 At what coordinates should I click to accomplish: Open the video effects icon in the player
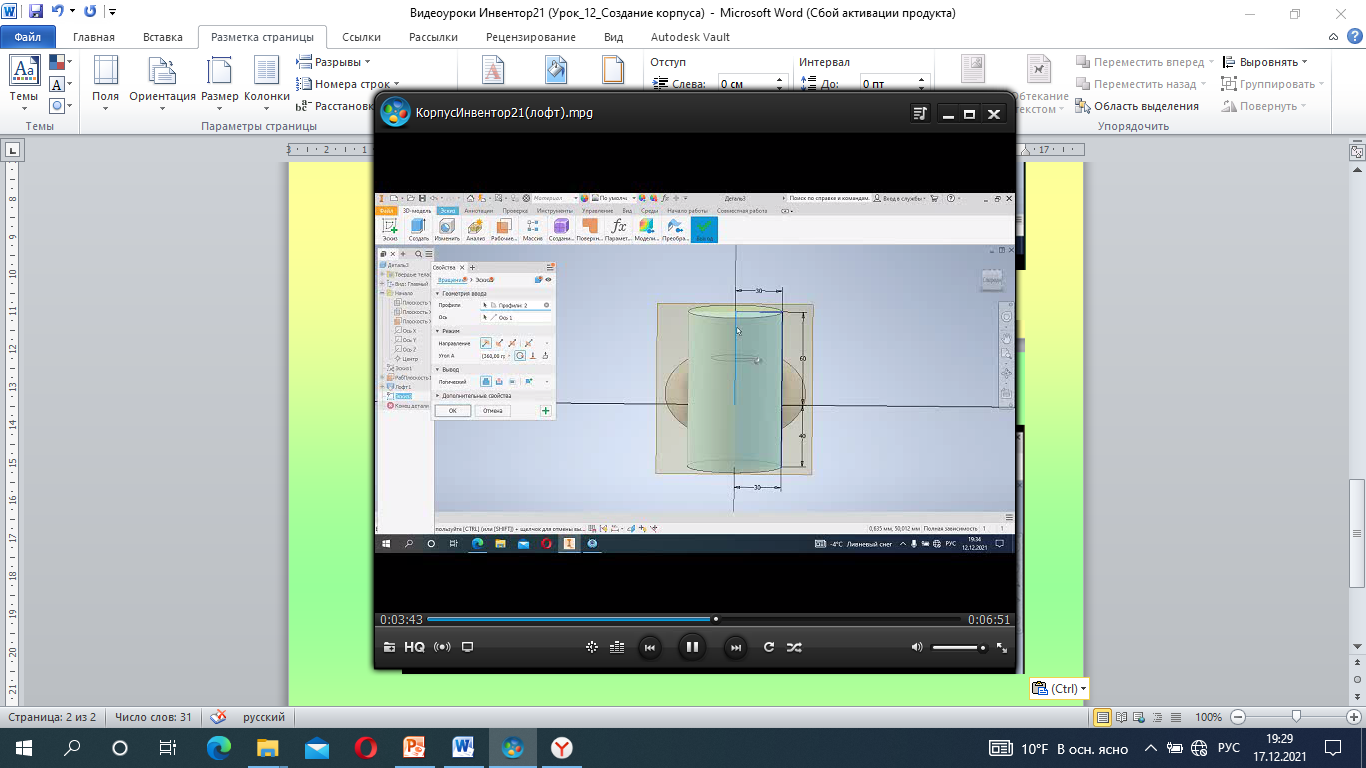click(x=592, y=647)
